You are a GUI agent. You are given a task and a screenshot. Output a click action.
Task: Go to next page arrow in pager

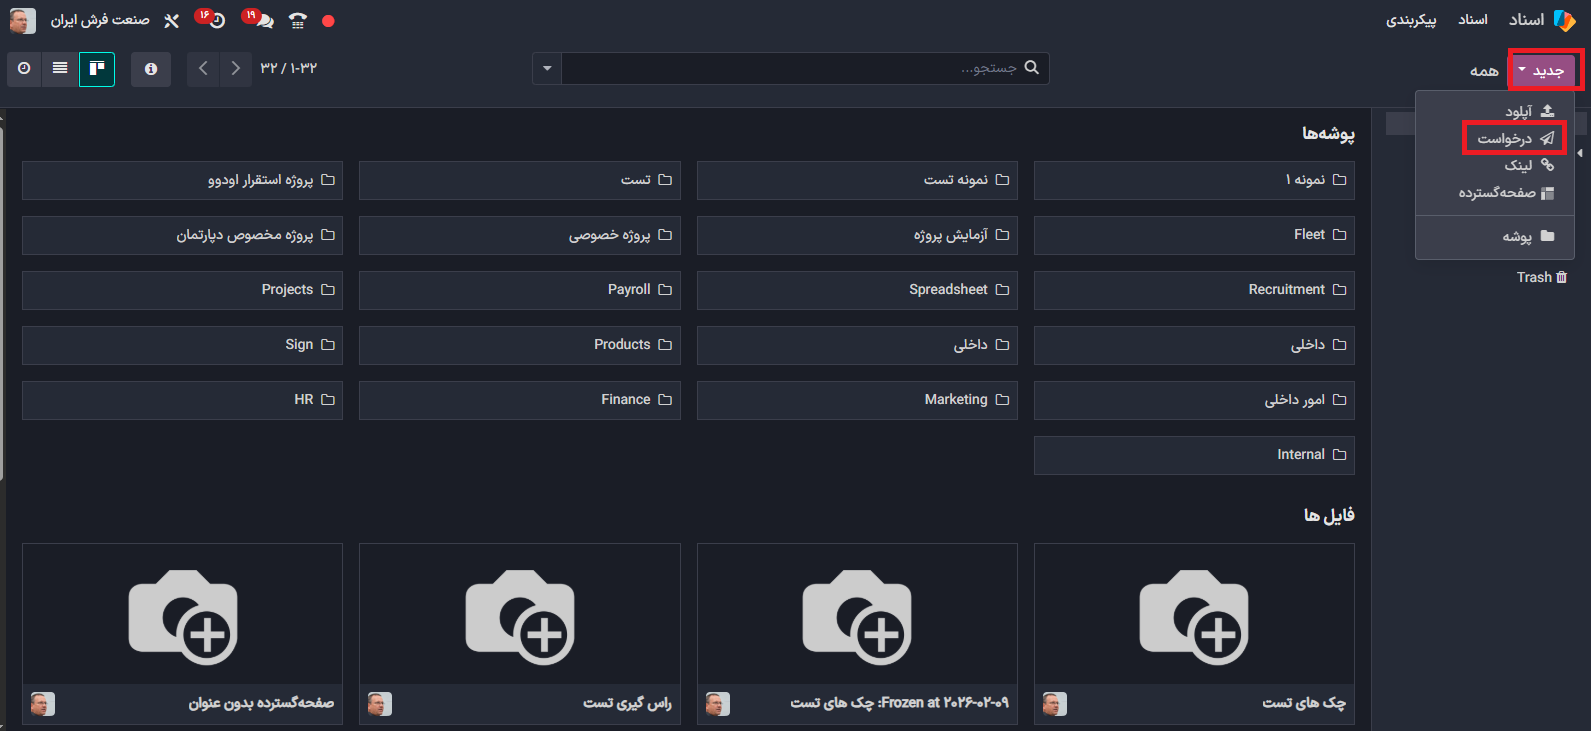coord(235,69)
